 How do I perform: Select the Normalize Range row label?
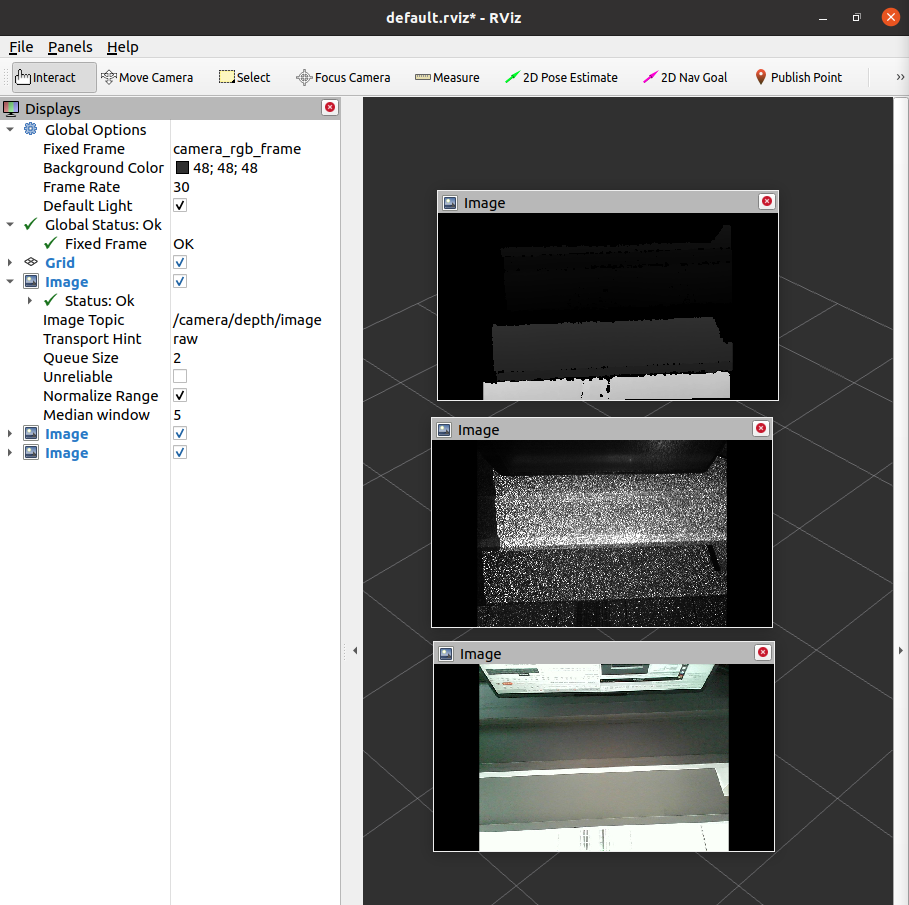coord(100,395)
